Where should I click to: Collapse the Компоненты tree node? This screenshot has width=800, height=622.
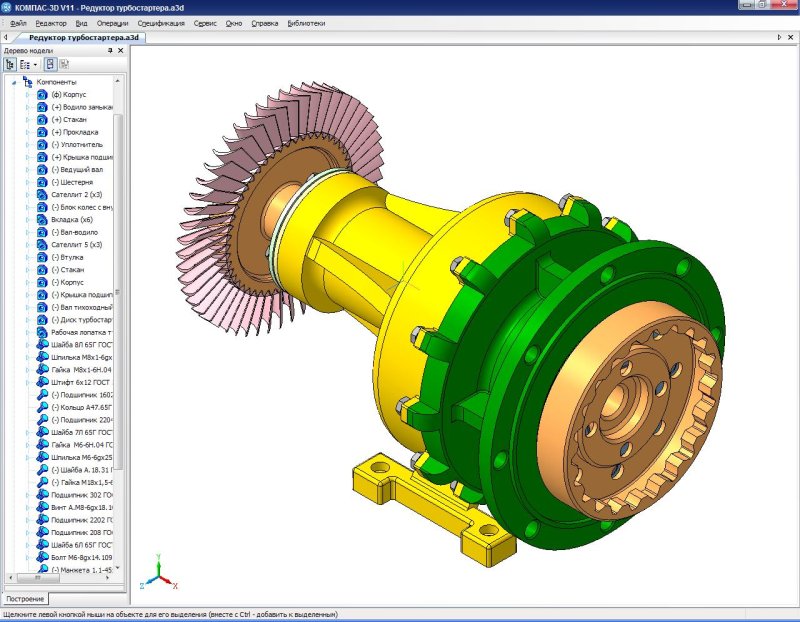coord(14,82)
